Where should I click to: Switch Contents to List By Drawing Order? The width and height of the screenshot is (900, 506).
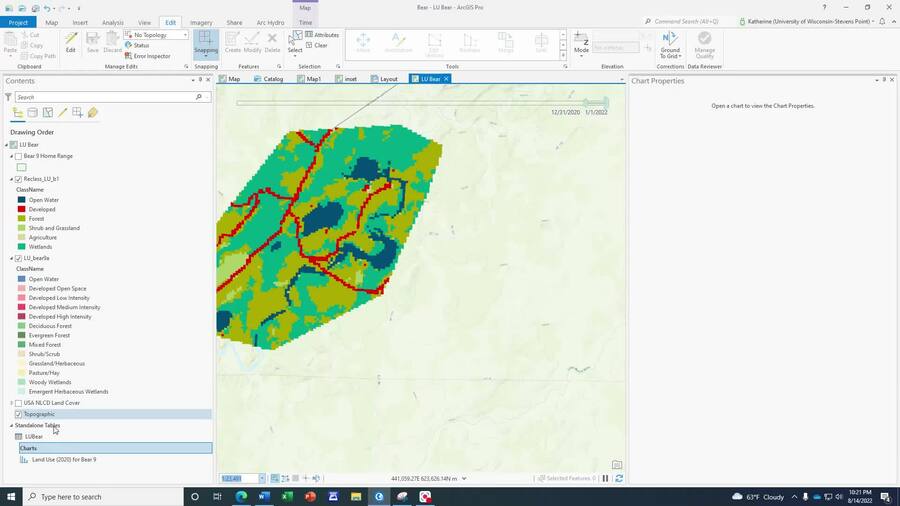pyautogui.click(x=18, y=112)
